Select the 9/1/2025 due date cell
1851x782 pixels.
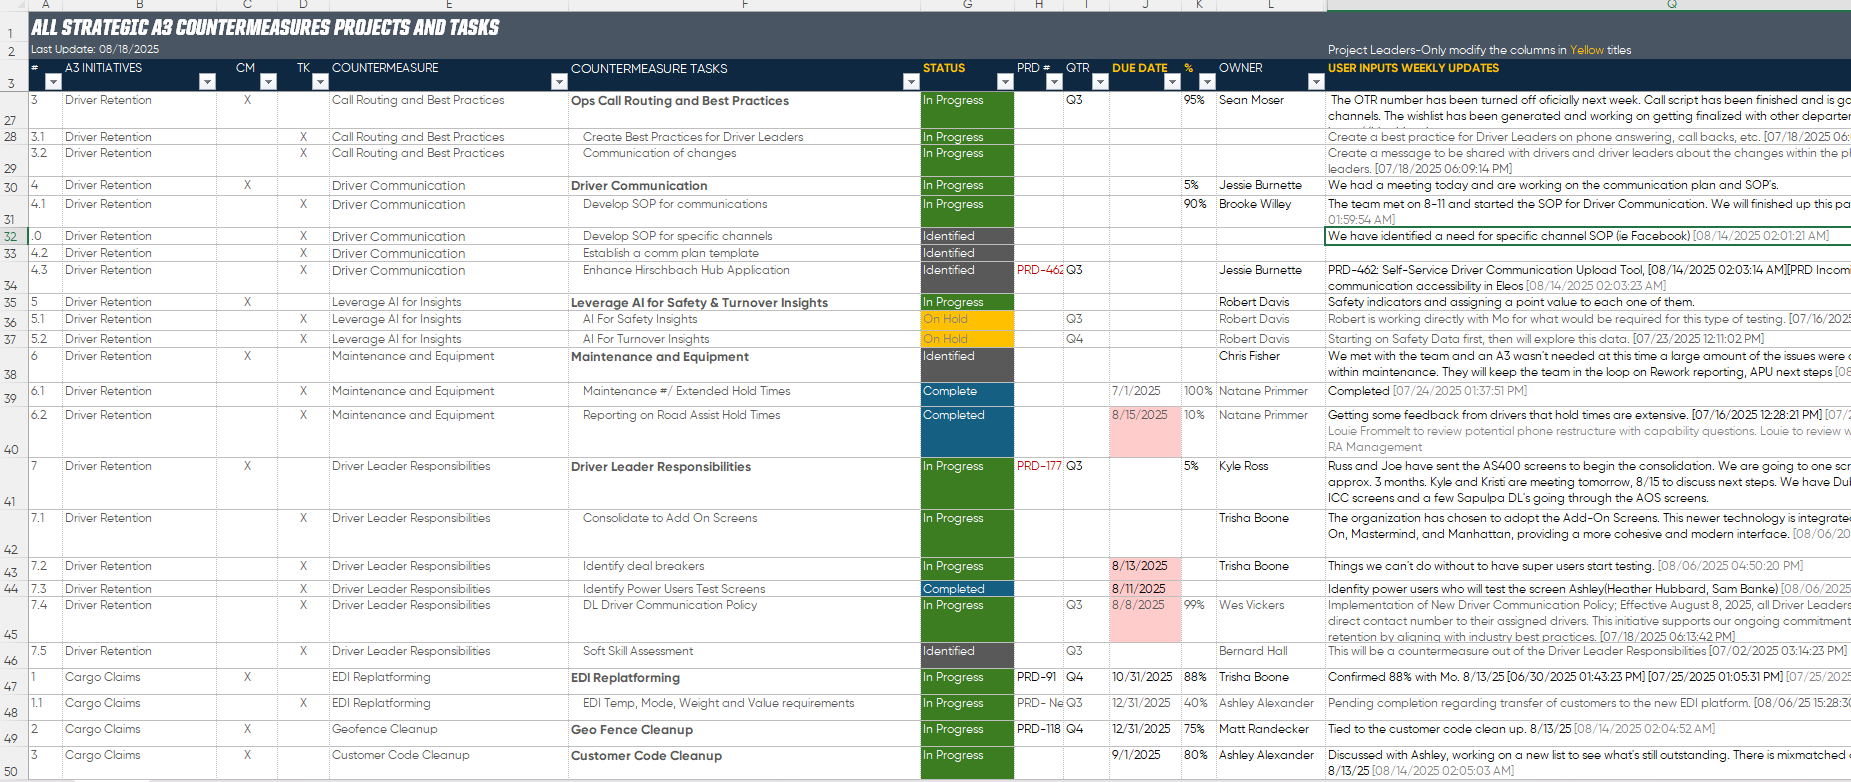(x=1145, y=762)
